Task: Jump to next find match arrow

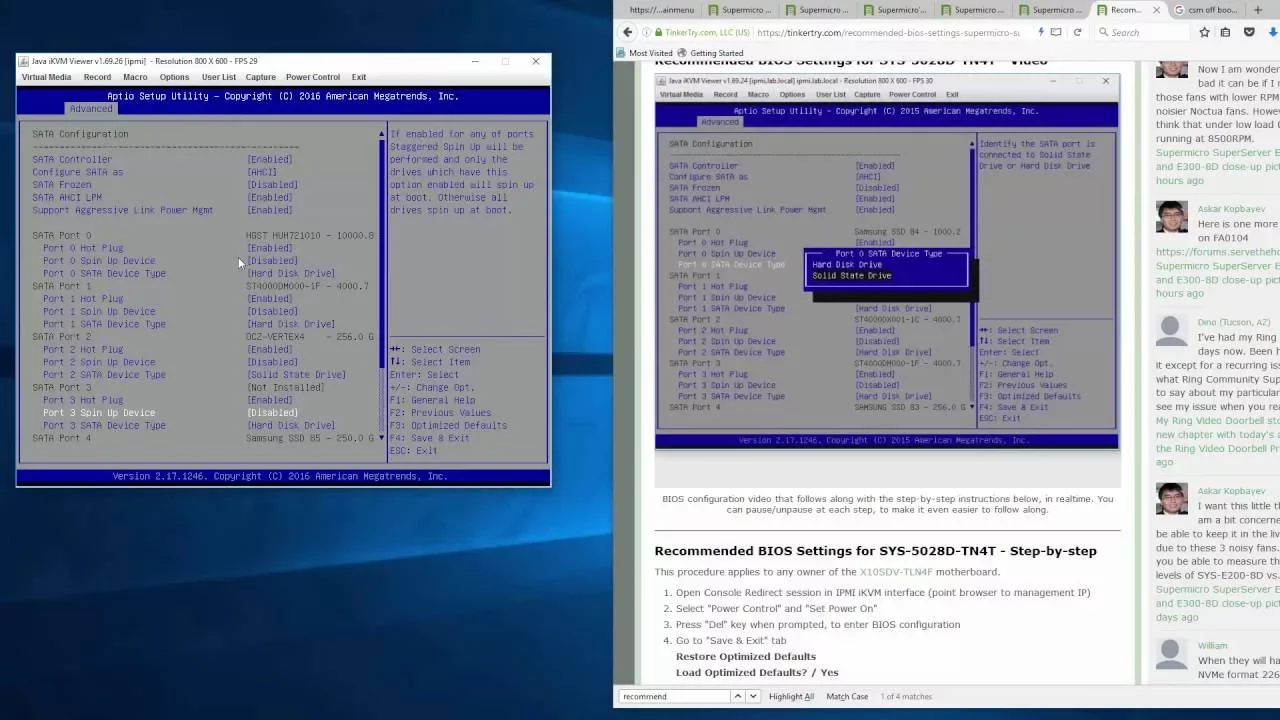Action: coord(754,696)
